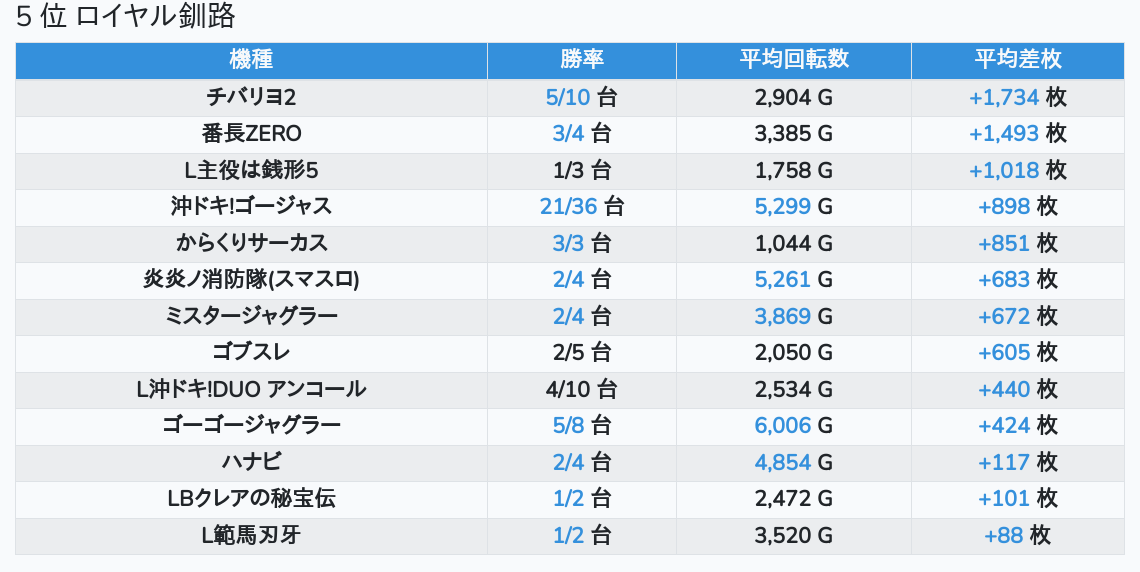Click the 勝率 column header
Image resolution: width=1140 pixels, height=572 pixels.
(x=581, y=60)
